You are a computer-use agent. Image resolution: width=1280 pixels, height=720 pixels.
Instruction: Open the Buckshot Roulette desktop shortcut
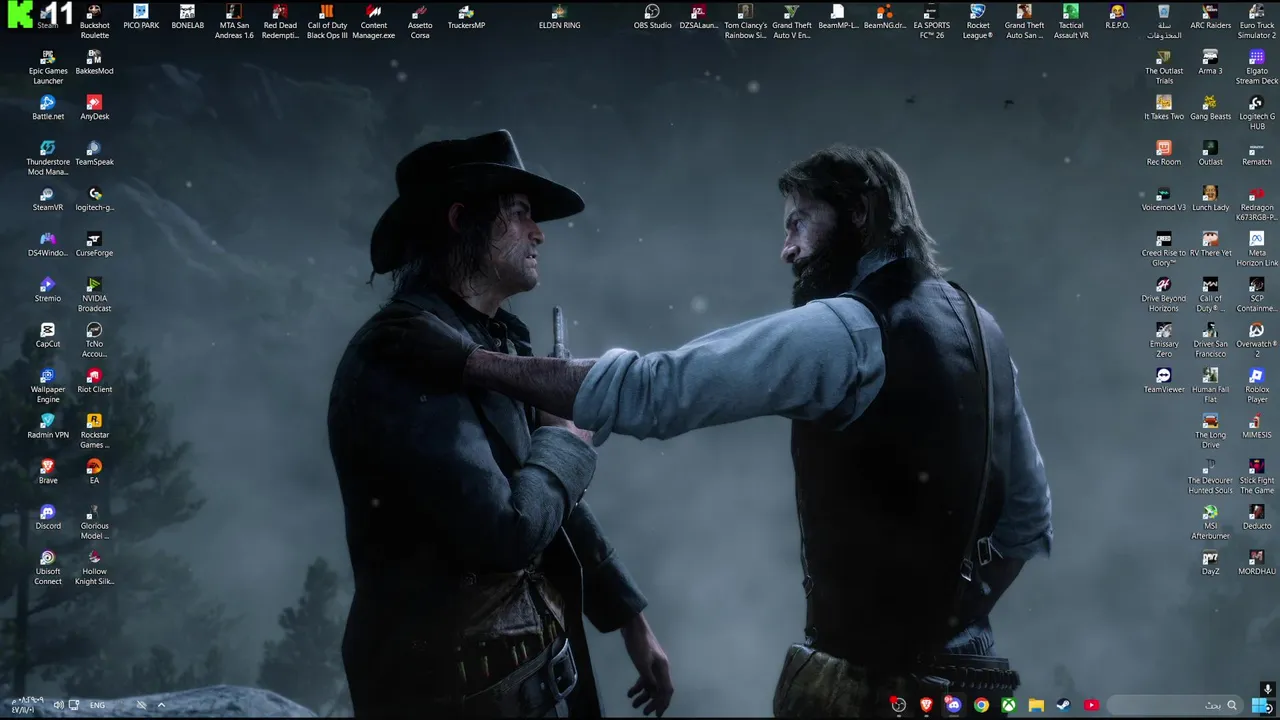pyautogui.click(x=94, y=20)
